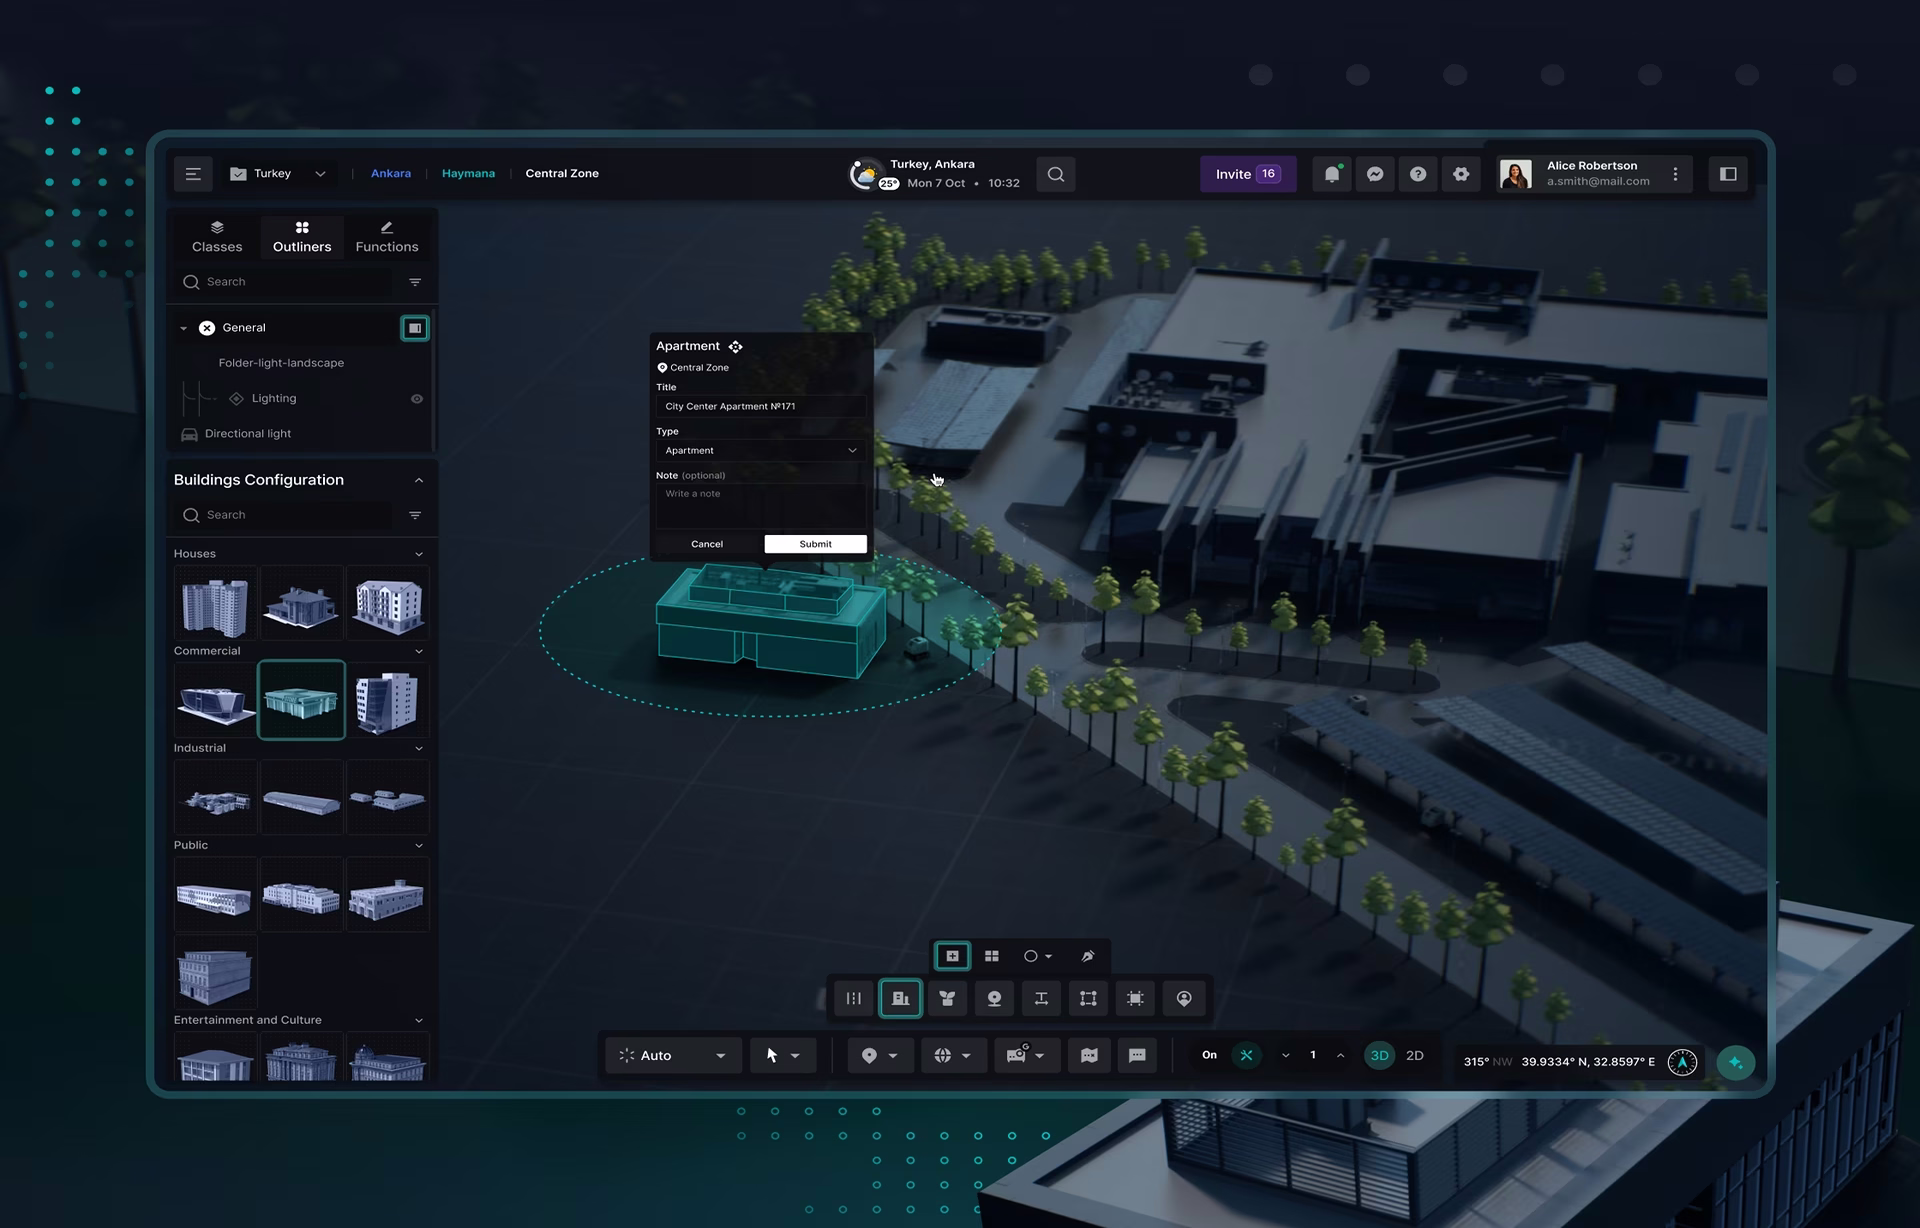Click the Invite button
The height and width of the screenshot is (1228, 1920).
(x=1248, y=174)
